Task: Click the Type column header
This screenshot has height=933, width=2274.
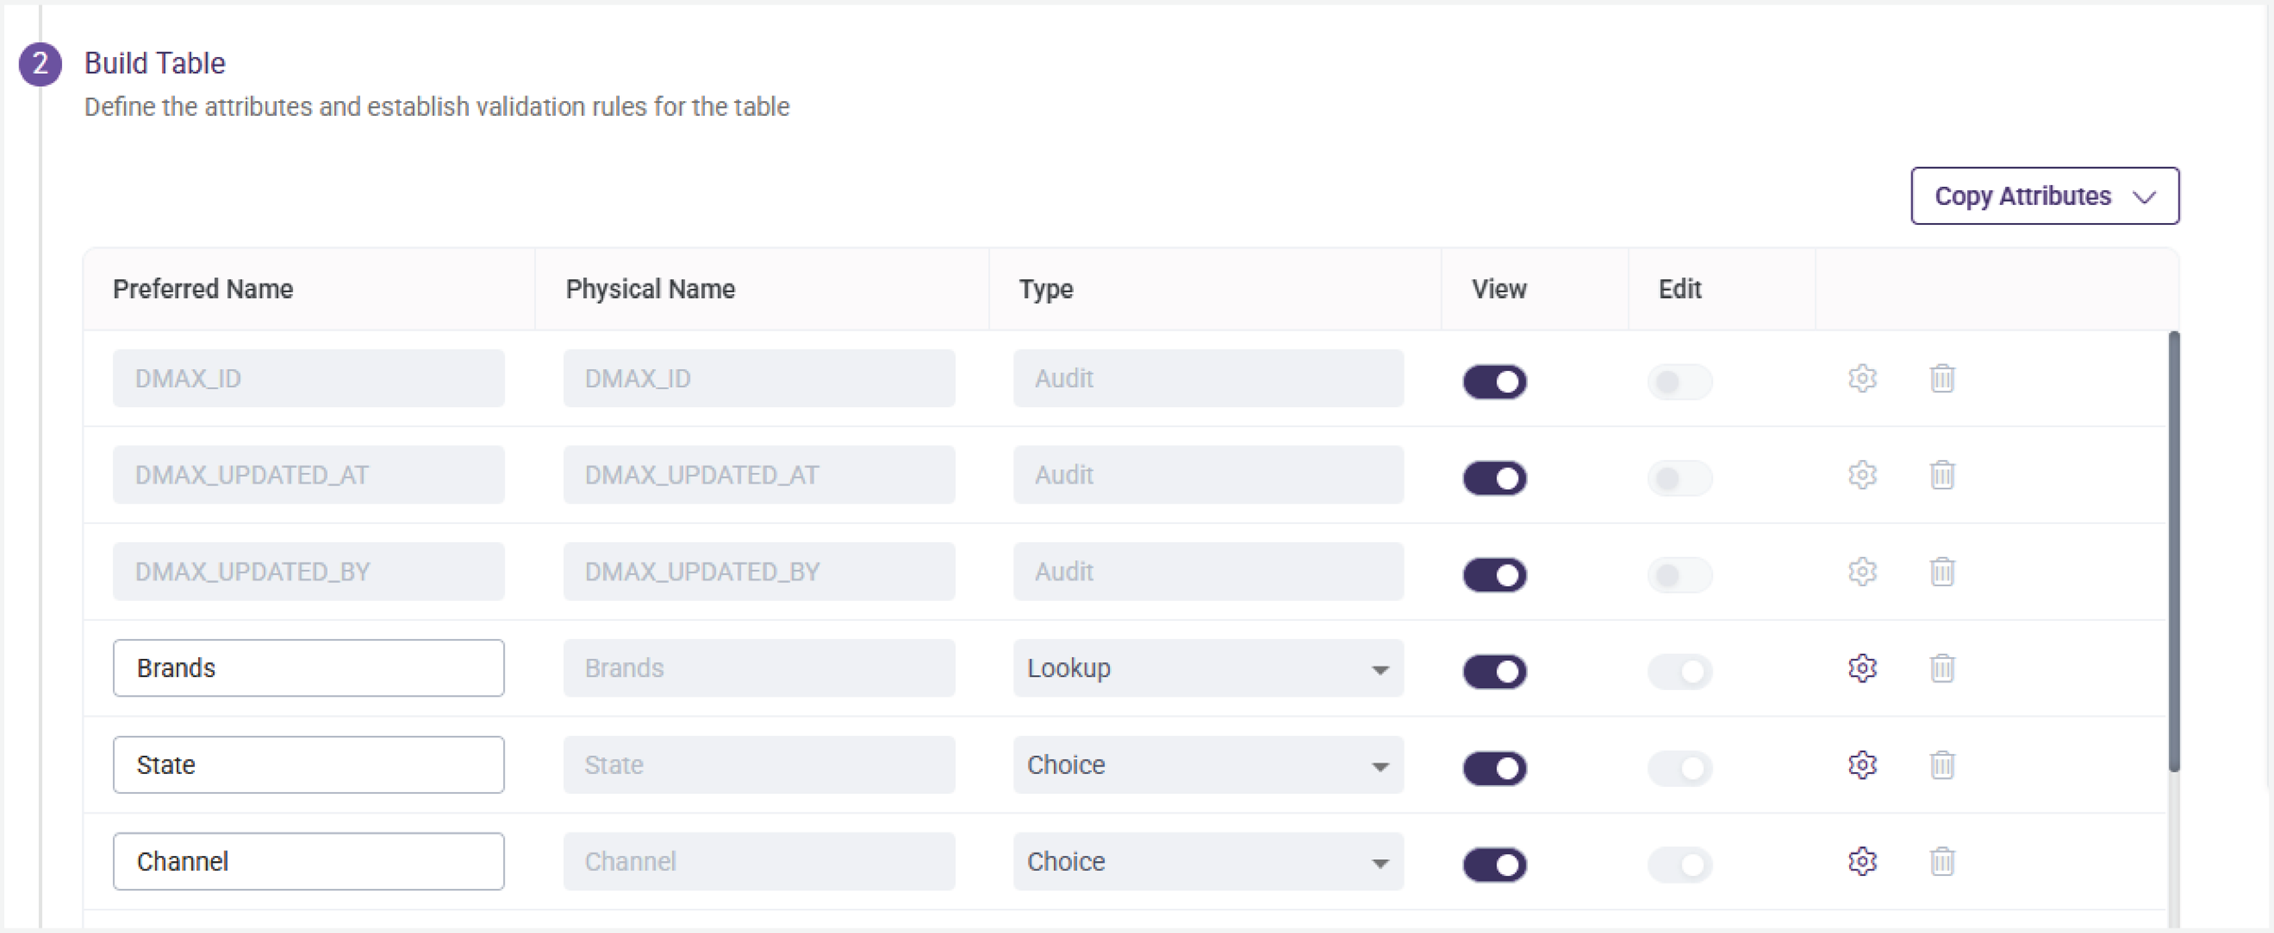Action: [x=1046, y=289]
